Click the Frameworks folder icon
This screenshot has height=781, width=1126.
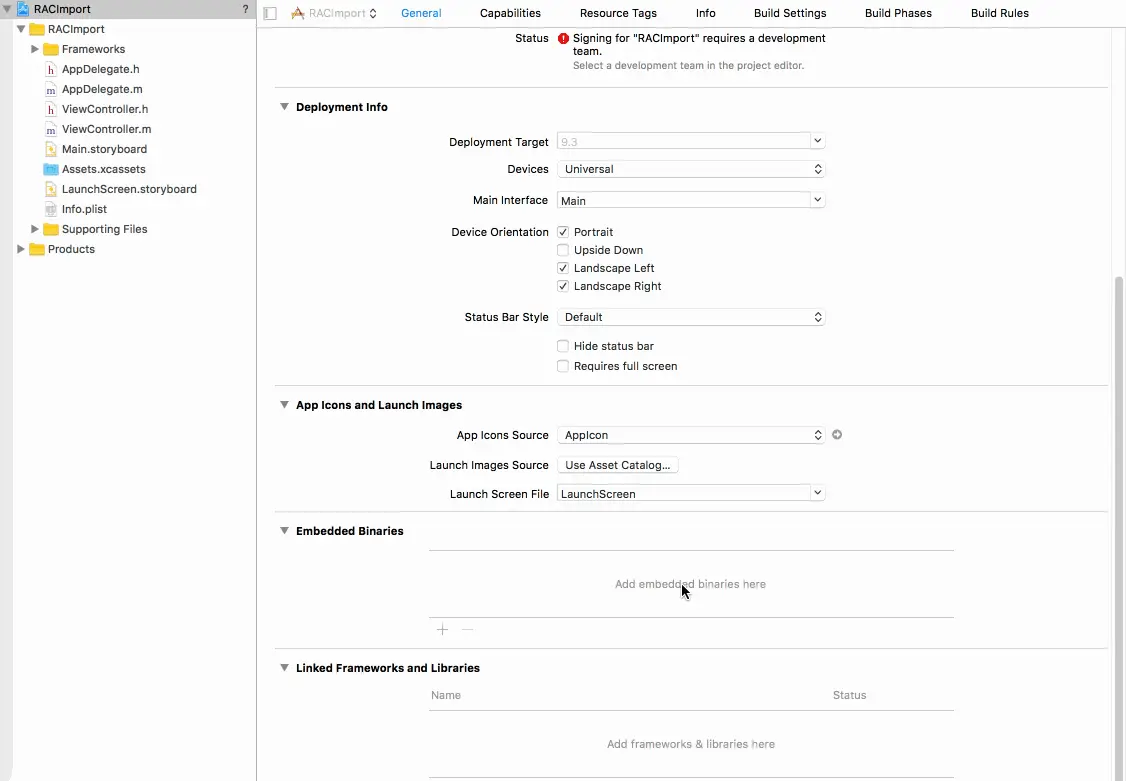click(x=50, y=50)
